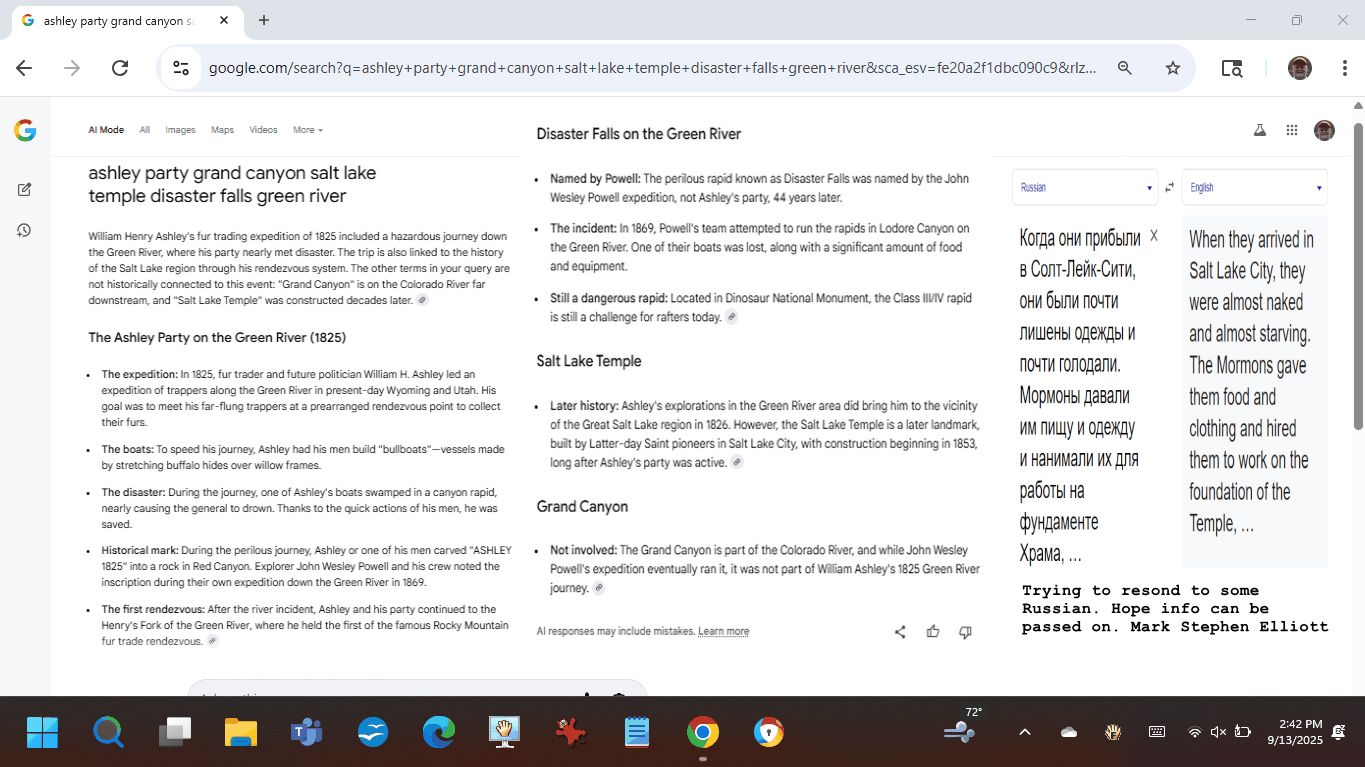
Task: Switch to the Videos tab
Action: pos(263,130)
